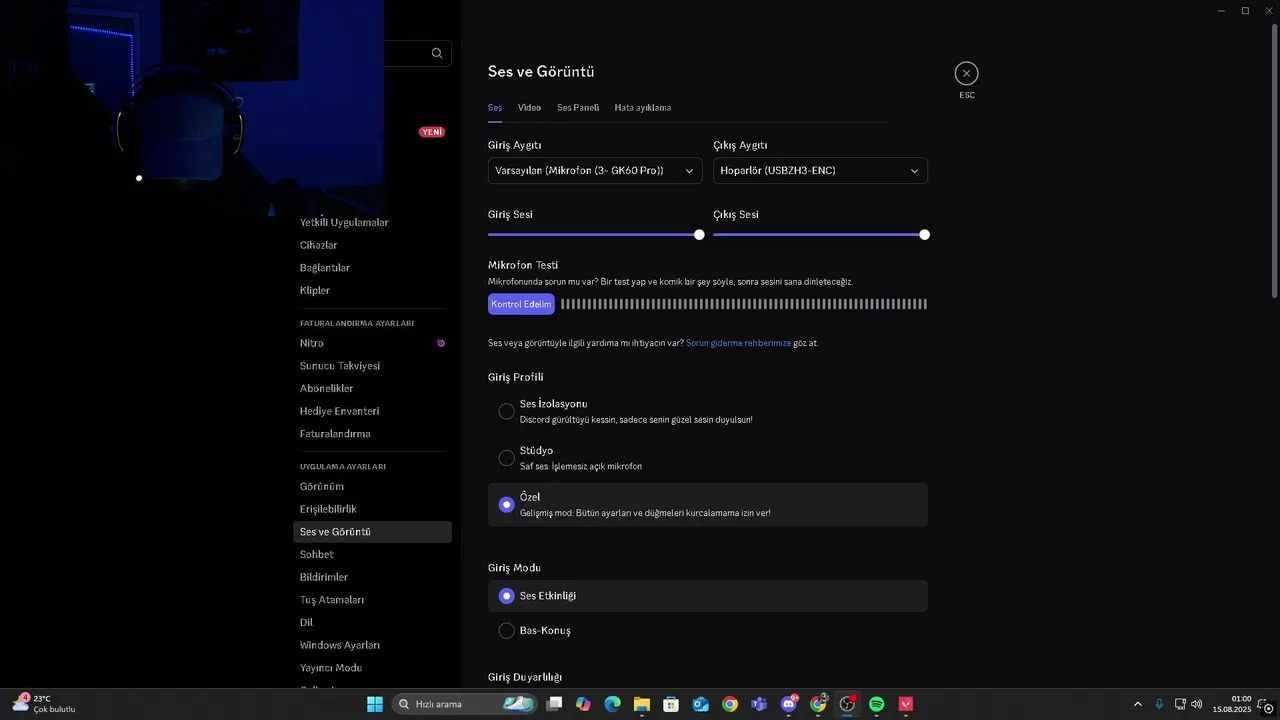Screen dimensions: 1280x720
Task: Click the Nitro sidebar item
Action: [x=372, y=343]
